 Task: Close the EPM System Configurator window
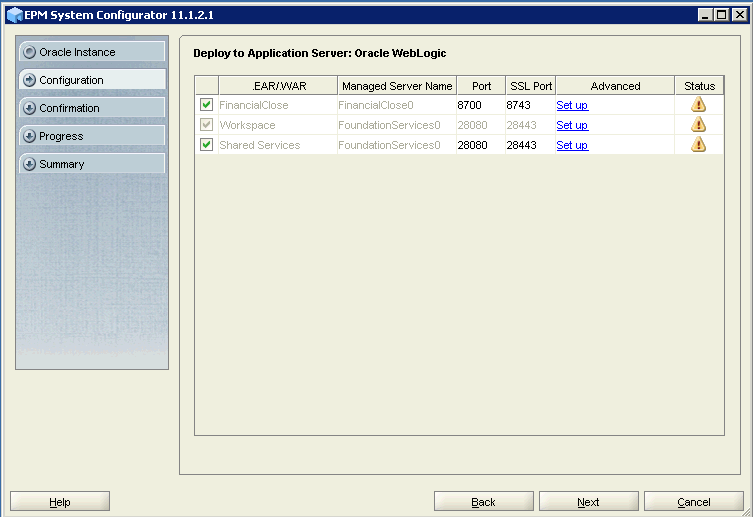point(740,15)
